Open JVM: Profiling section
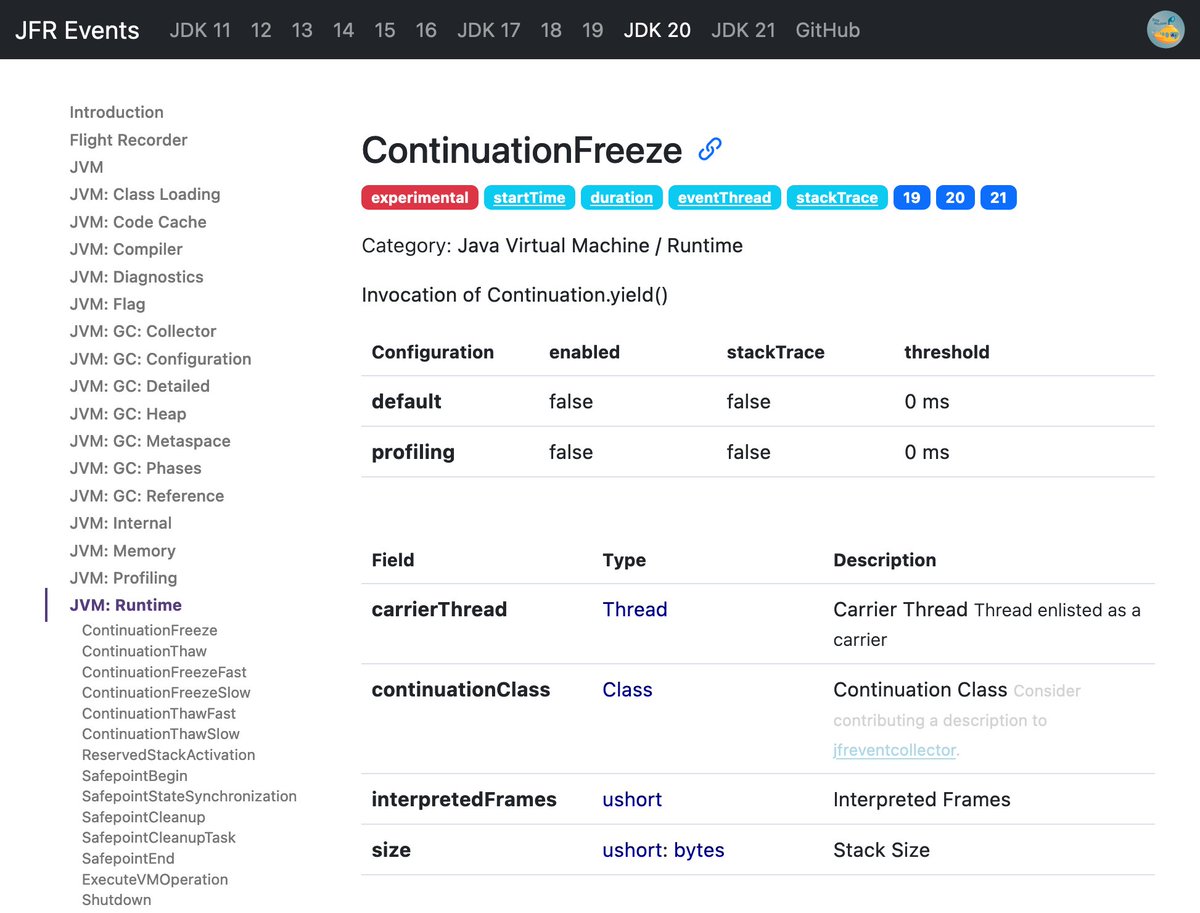 (124, 578)
